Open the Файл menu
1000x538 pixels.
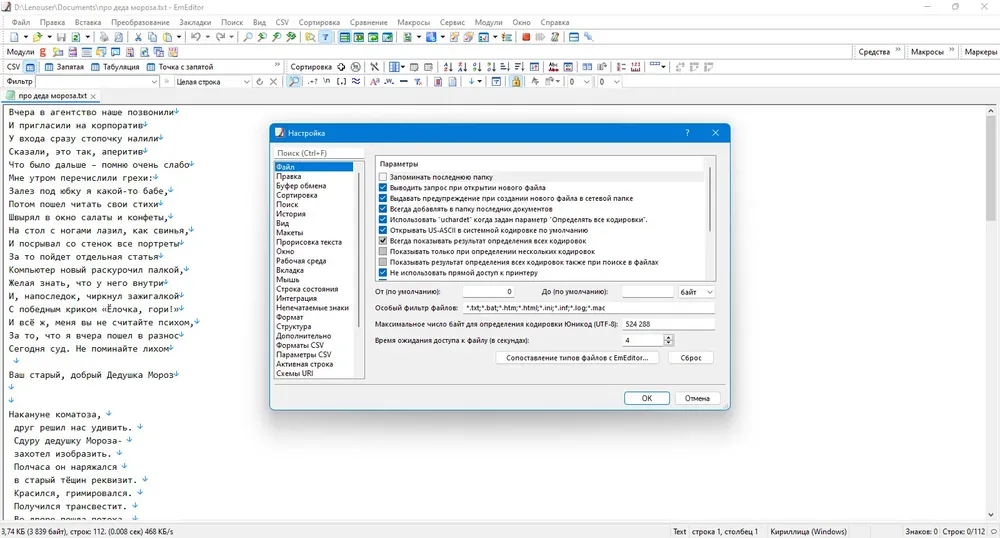pos(20,22)
